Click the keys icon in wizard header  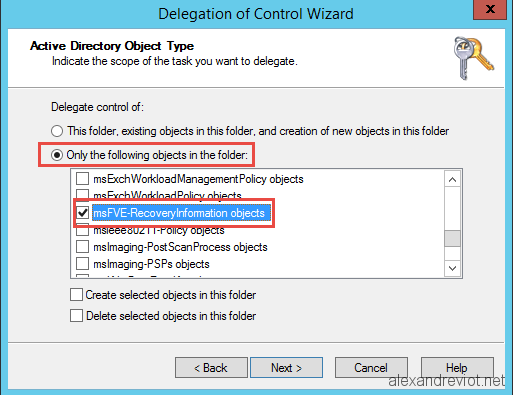[473, 58]
